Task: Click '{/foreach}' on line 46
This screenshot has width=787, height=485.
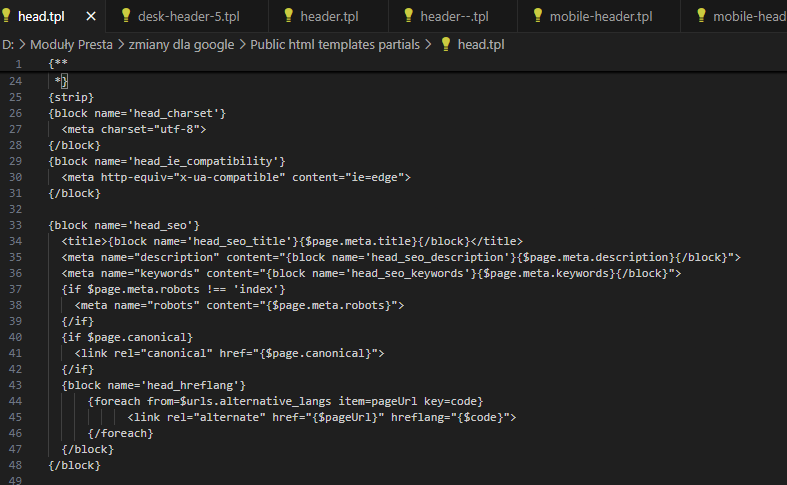Action: click(x=120, y=433)
